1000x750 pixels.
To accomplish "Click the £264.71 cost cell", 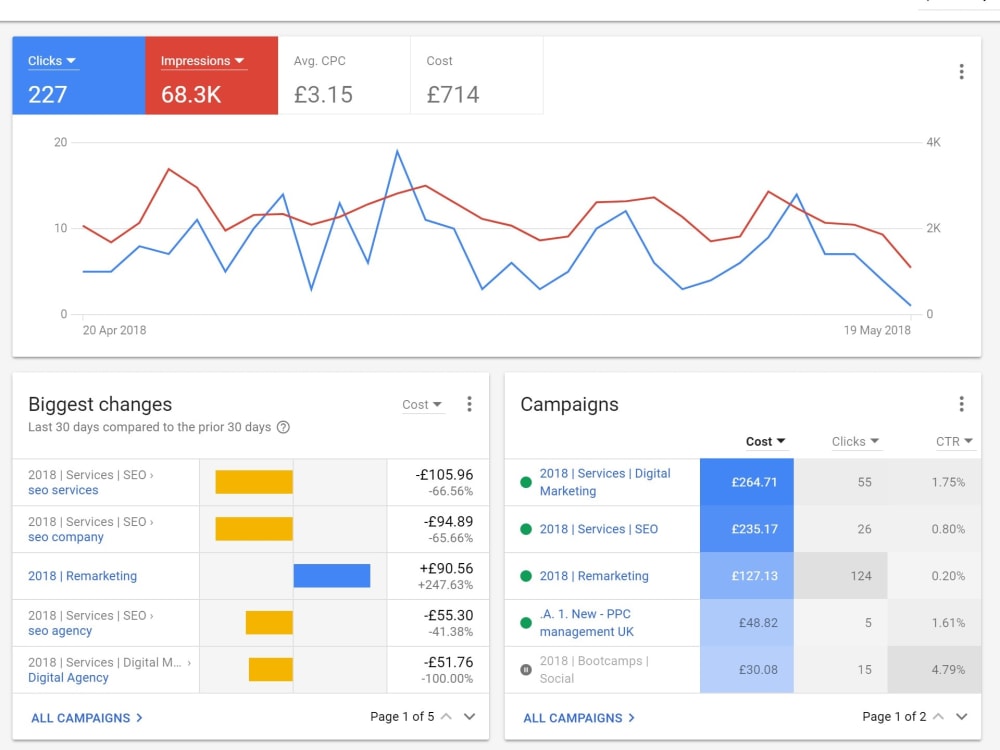I will (747, 482).
